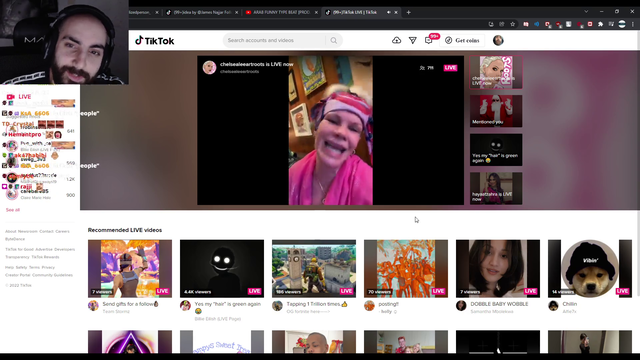Open the Chillin dog live thumbnail
The image size is (640, 360).
pos(590,269)
